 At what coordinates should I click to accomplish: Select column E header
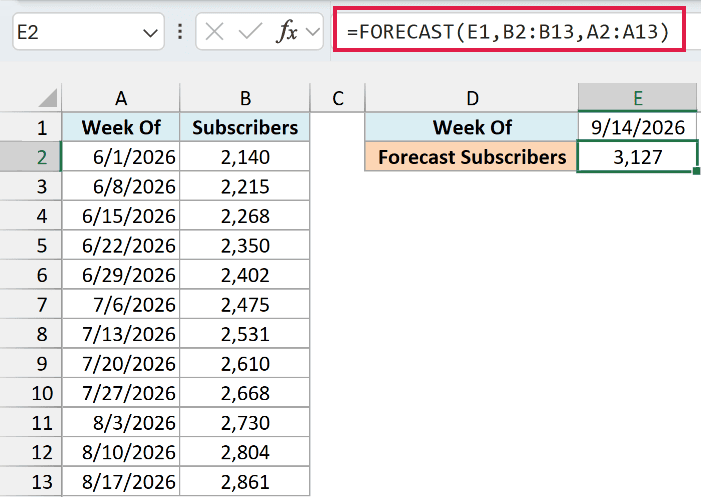(x=638, y=98)
